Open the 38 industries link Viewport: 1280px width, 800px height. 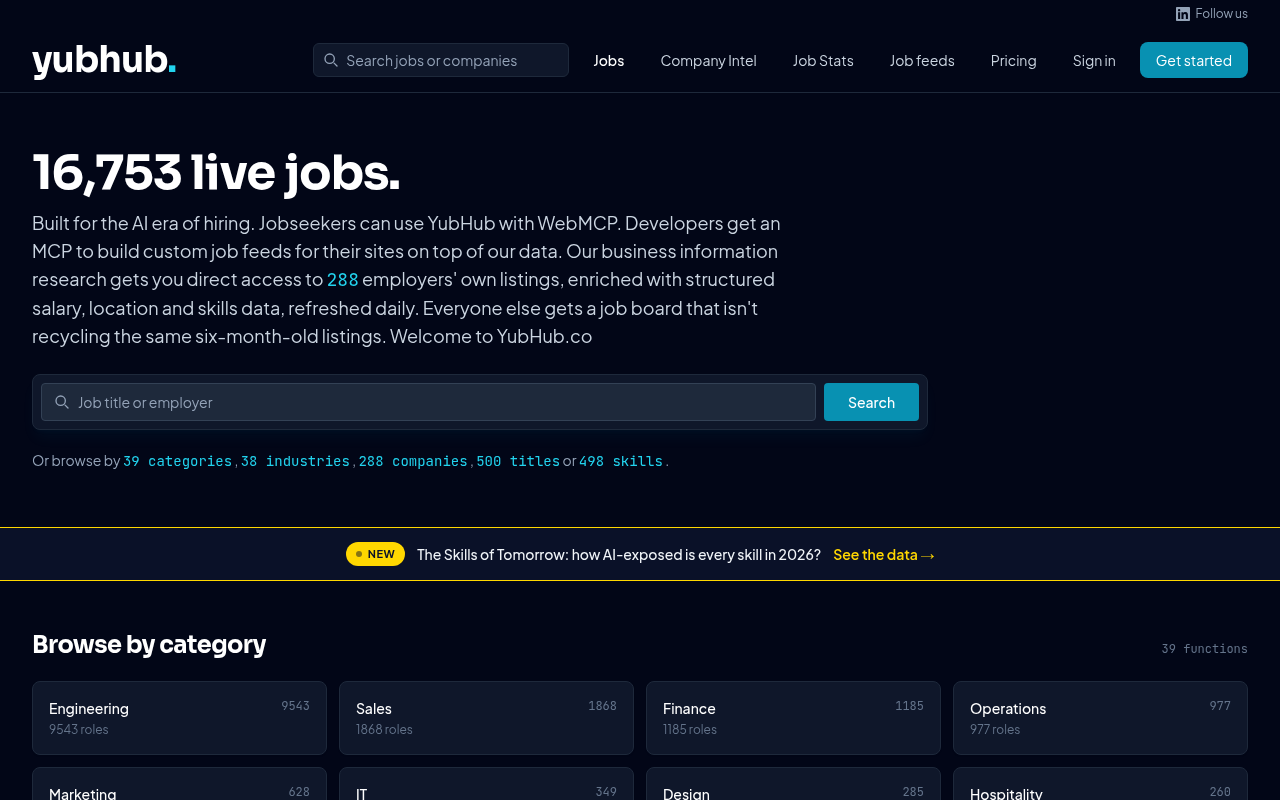point(296,461)
